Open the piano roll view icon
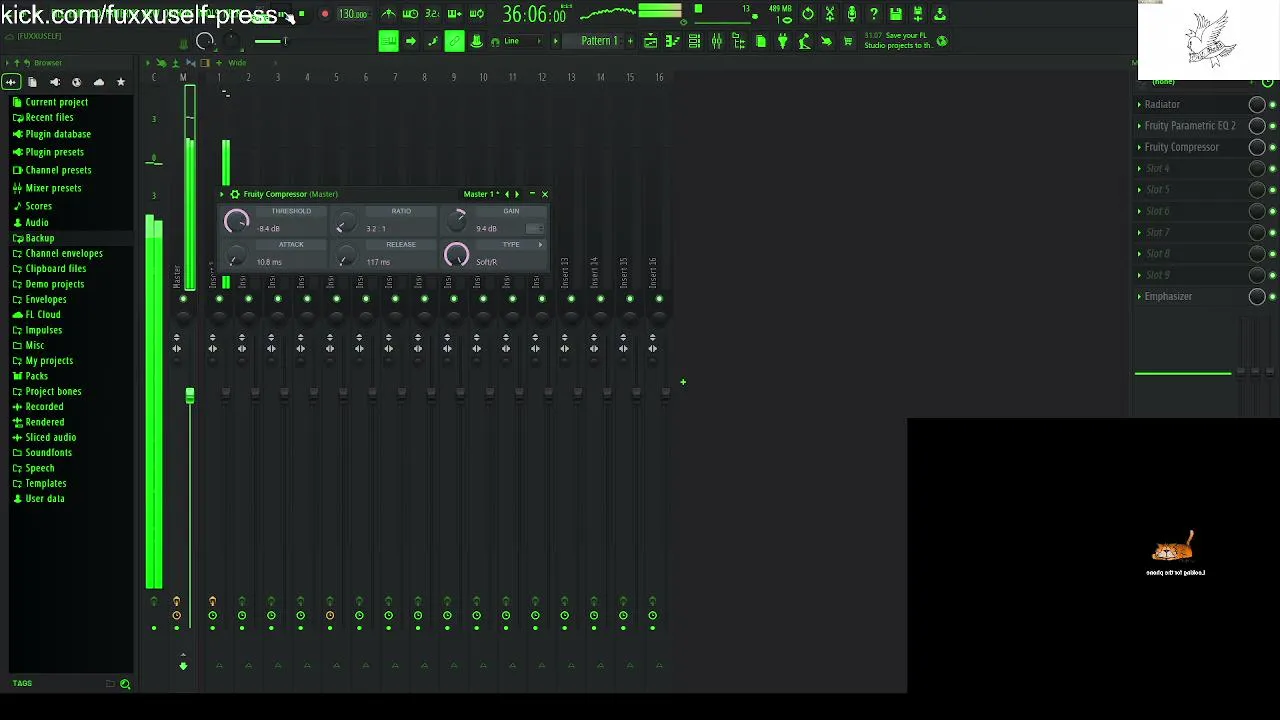This screenshot has height=720, width=1280. click(673, 41)
